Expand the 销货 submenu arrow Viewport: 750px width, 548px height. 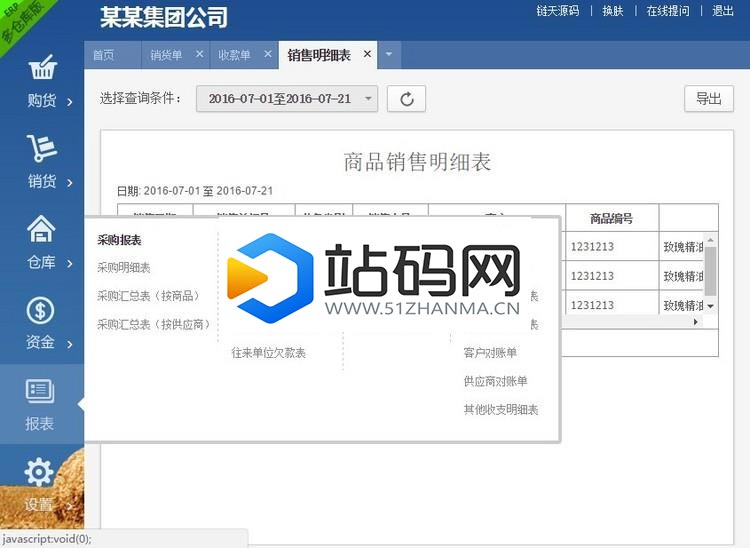coord(70,183)
